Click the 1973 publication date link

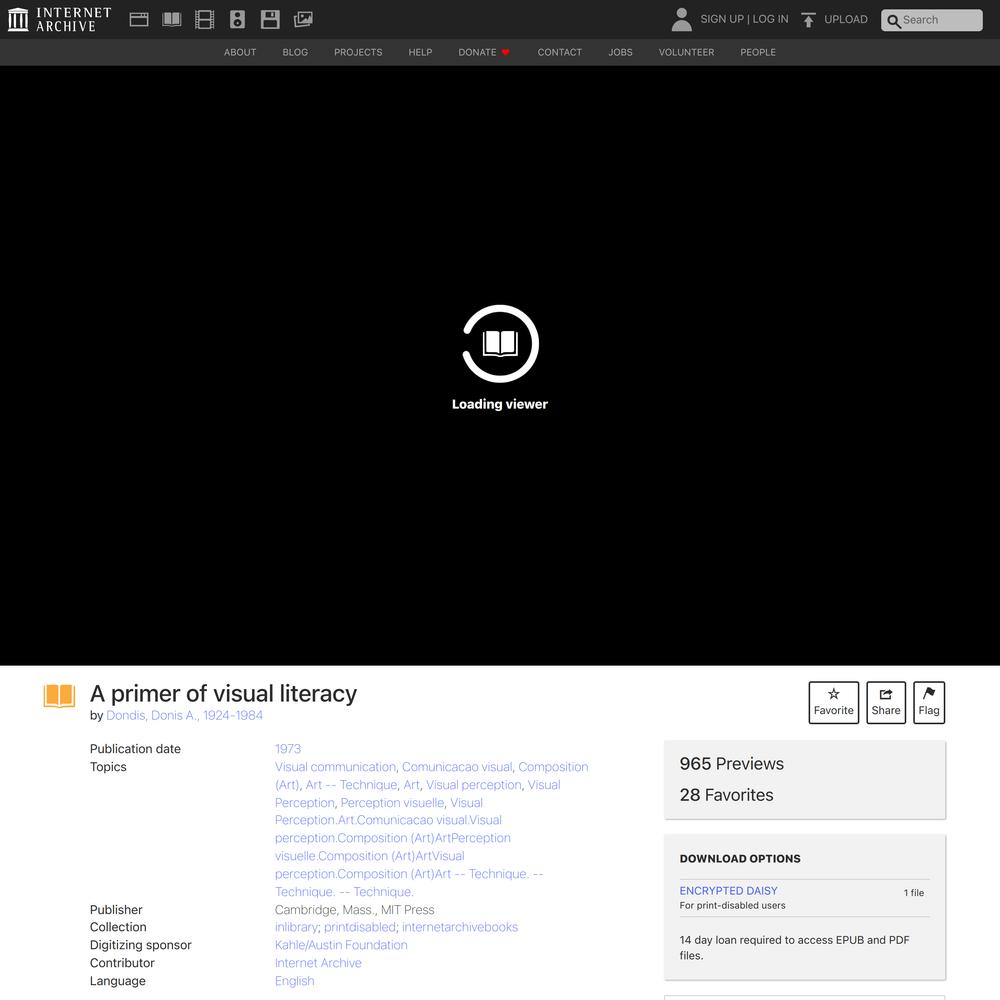(288, 749)
